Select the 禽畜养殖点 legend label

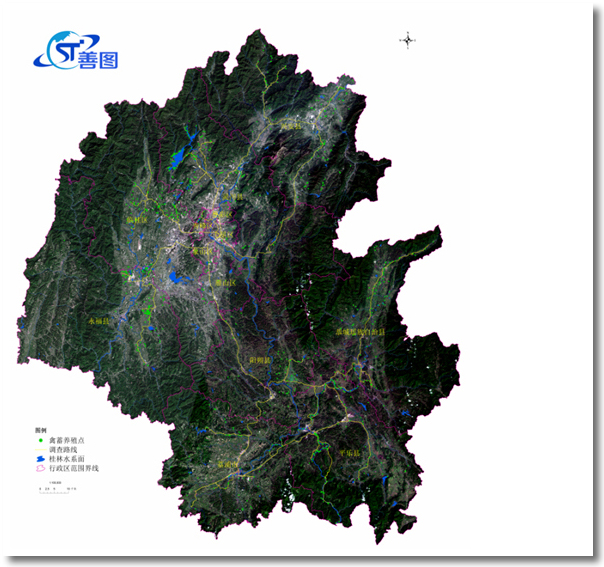point(67,440)
